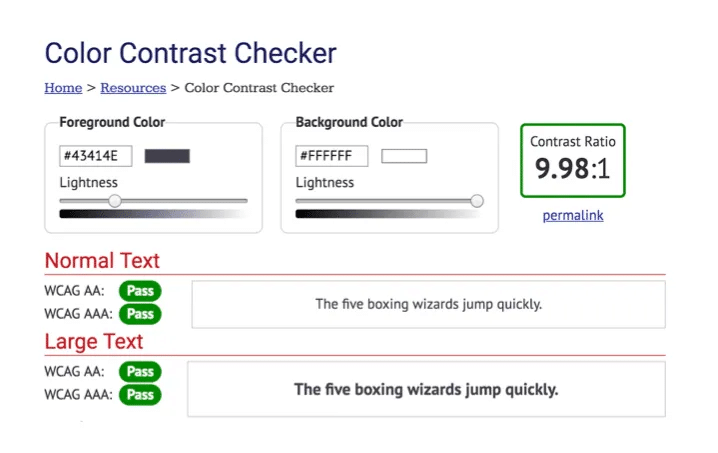
Task: Click the Large Text WCAG AAA Pass badge
Action: pyautogui.click(x=140, y=395)
